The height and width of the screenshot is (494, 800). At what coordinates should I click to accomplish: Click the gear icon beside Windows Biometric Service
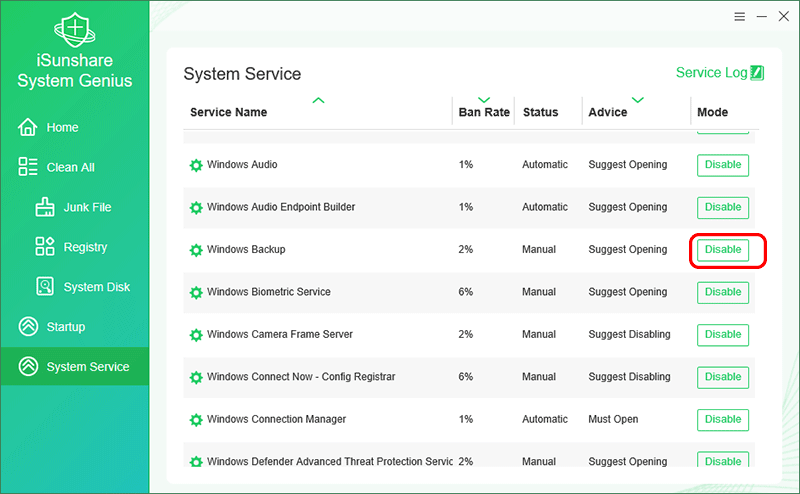click(196, 292)
